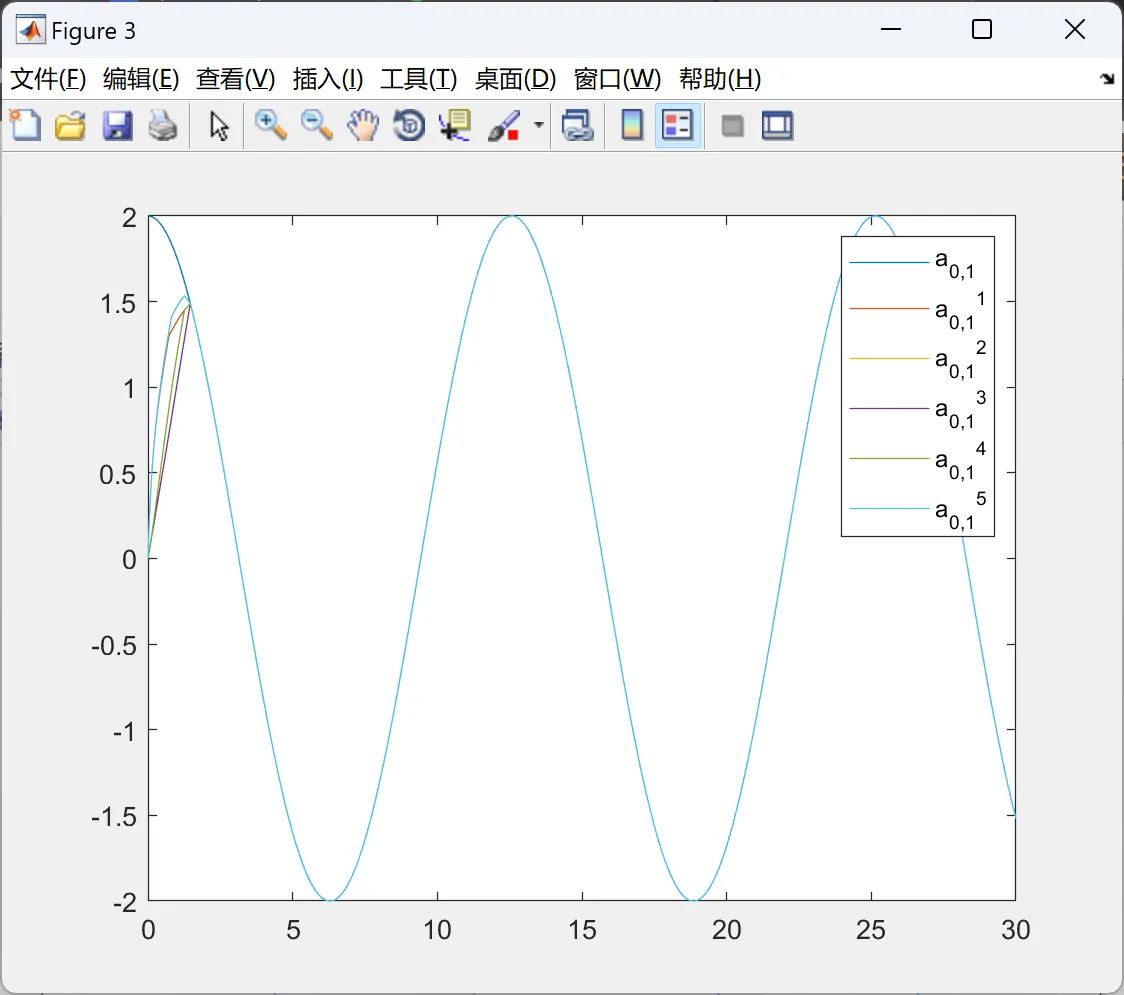Select the a0,1 superscript 3 legend entry
This screenshot has height=995, width=1124.
(x=918, y=409)
